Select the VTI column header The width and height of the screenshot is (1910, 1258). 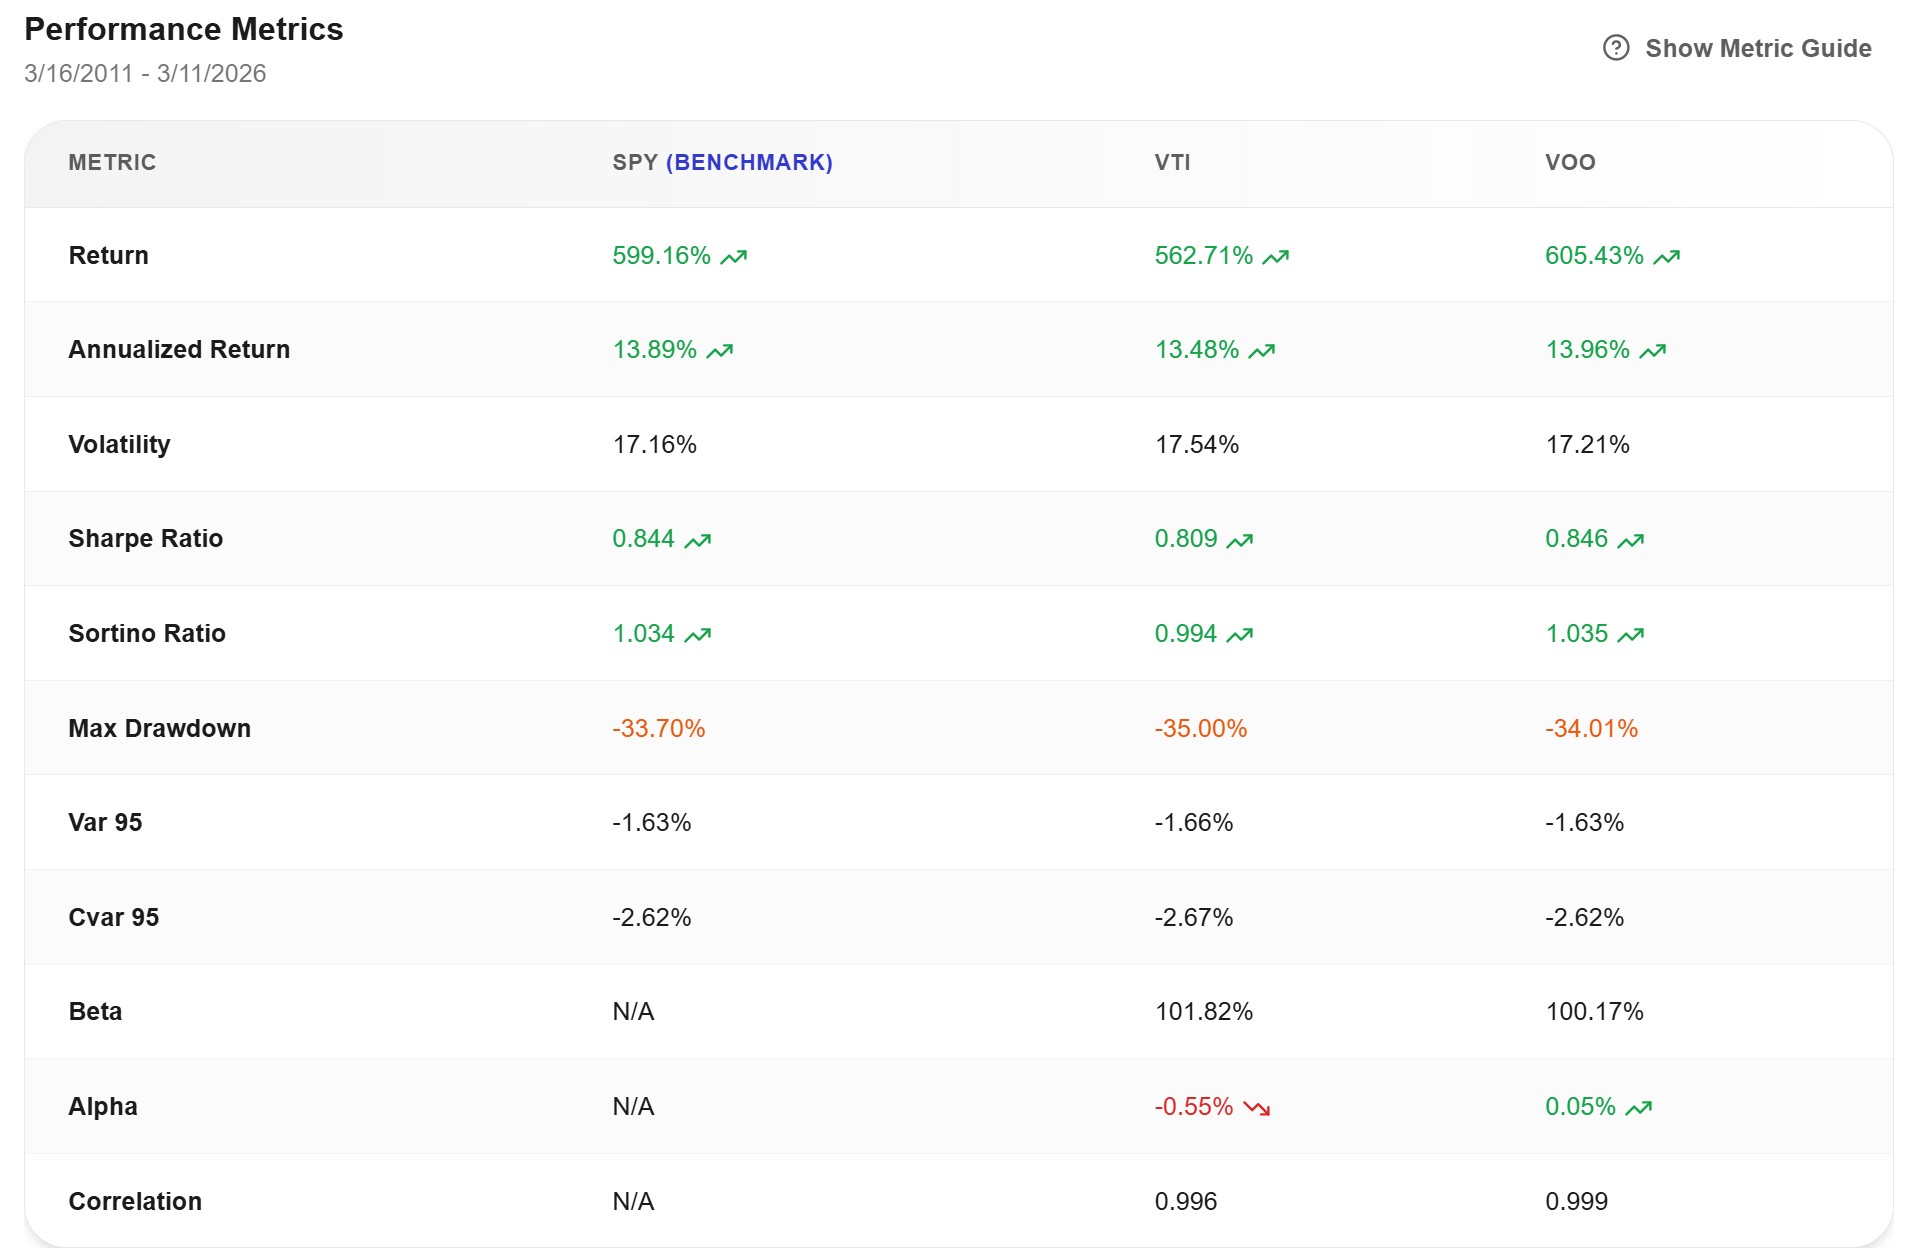pos(1171,162)
